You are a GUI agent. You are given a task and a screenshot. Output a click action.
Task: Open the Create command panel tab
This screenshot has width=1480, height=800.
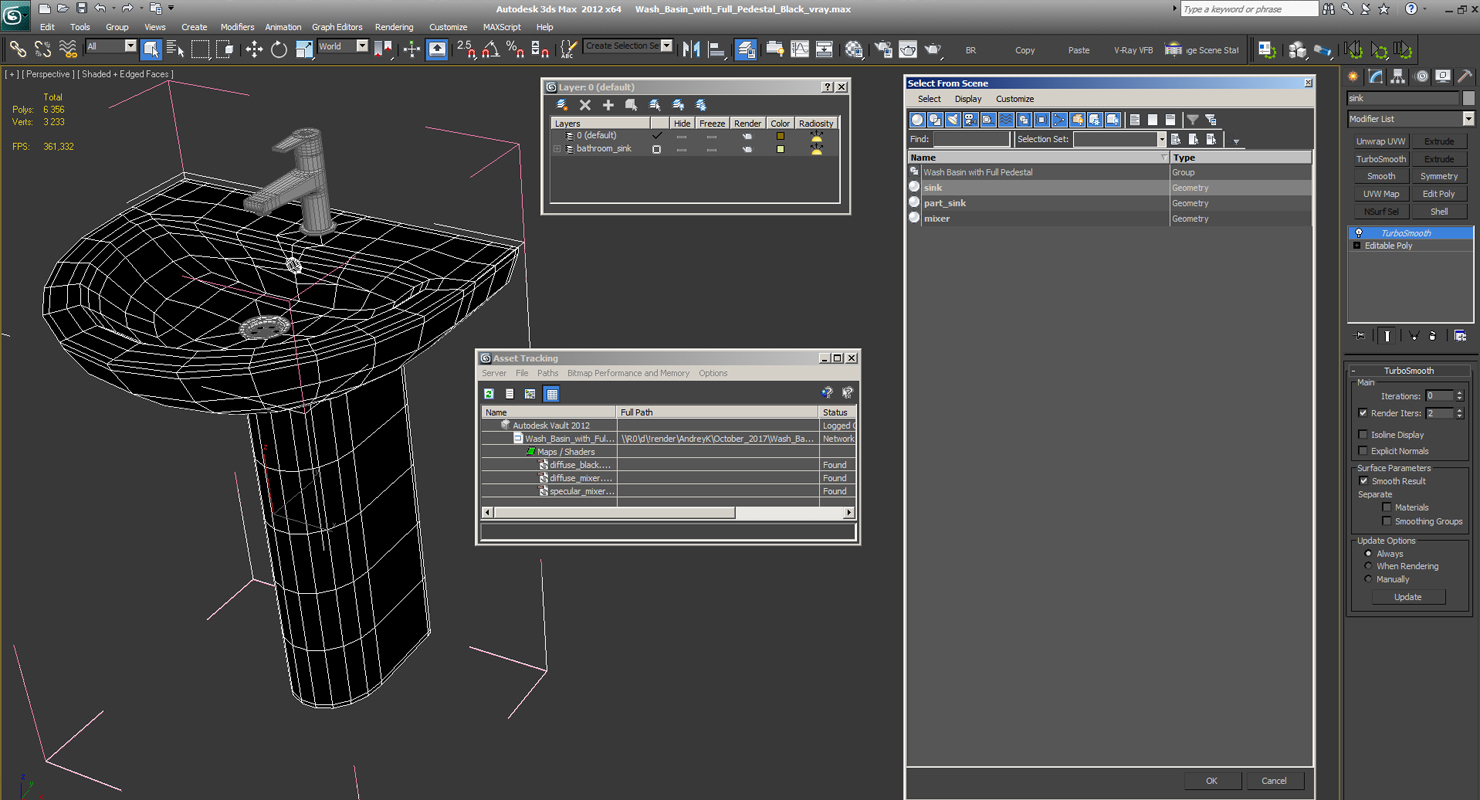coord(1354,76)
